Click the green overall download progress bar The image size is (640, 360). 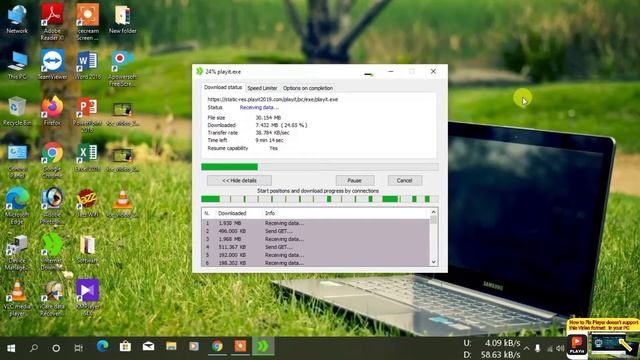[x=320, y=167]
